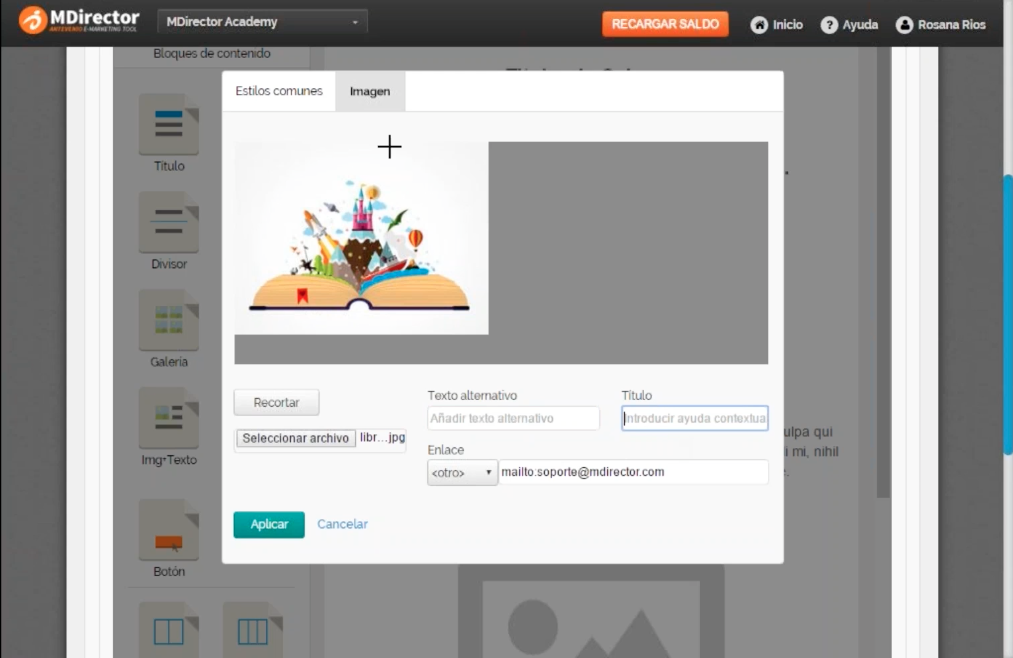Open Ayuda help icon
Screen dimensions: 1013x658
click(829, 25)
